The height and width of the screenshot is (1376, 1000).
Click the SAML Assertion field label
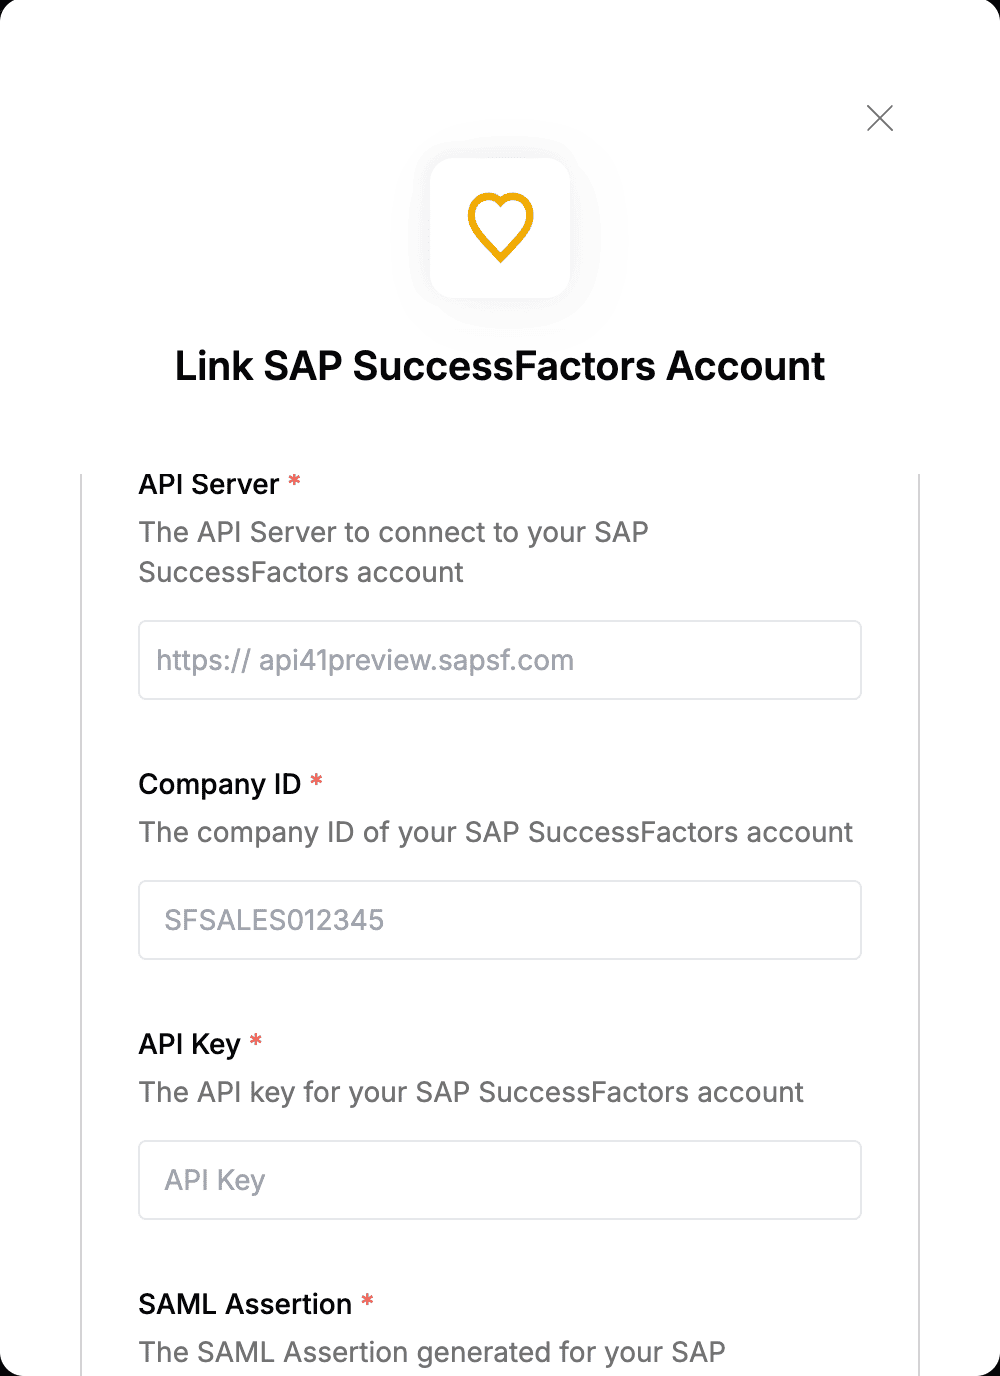pos(245,1304)
